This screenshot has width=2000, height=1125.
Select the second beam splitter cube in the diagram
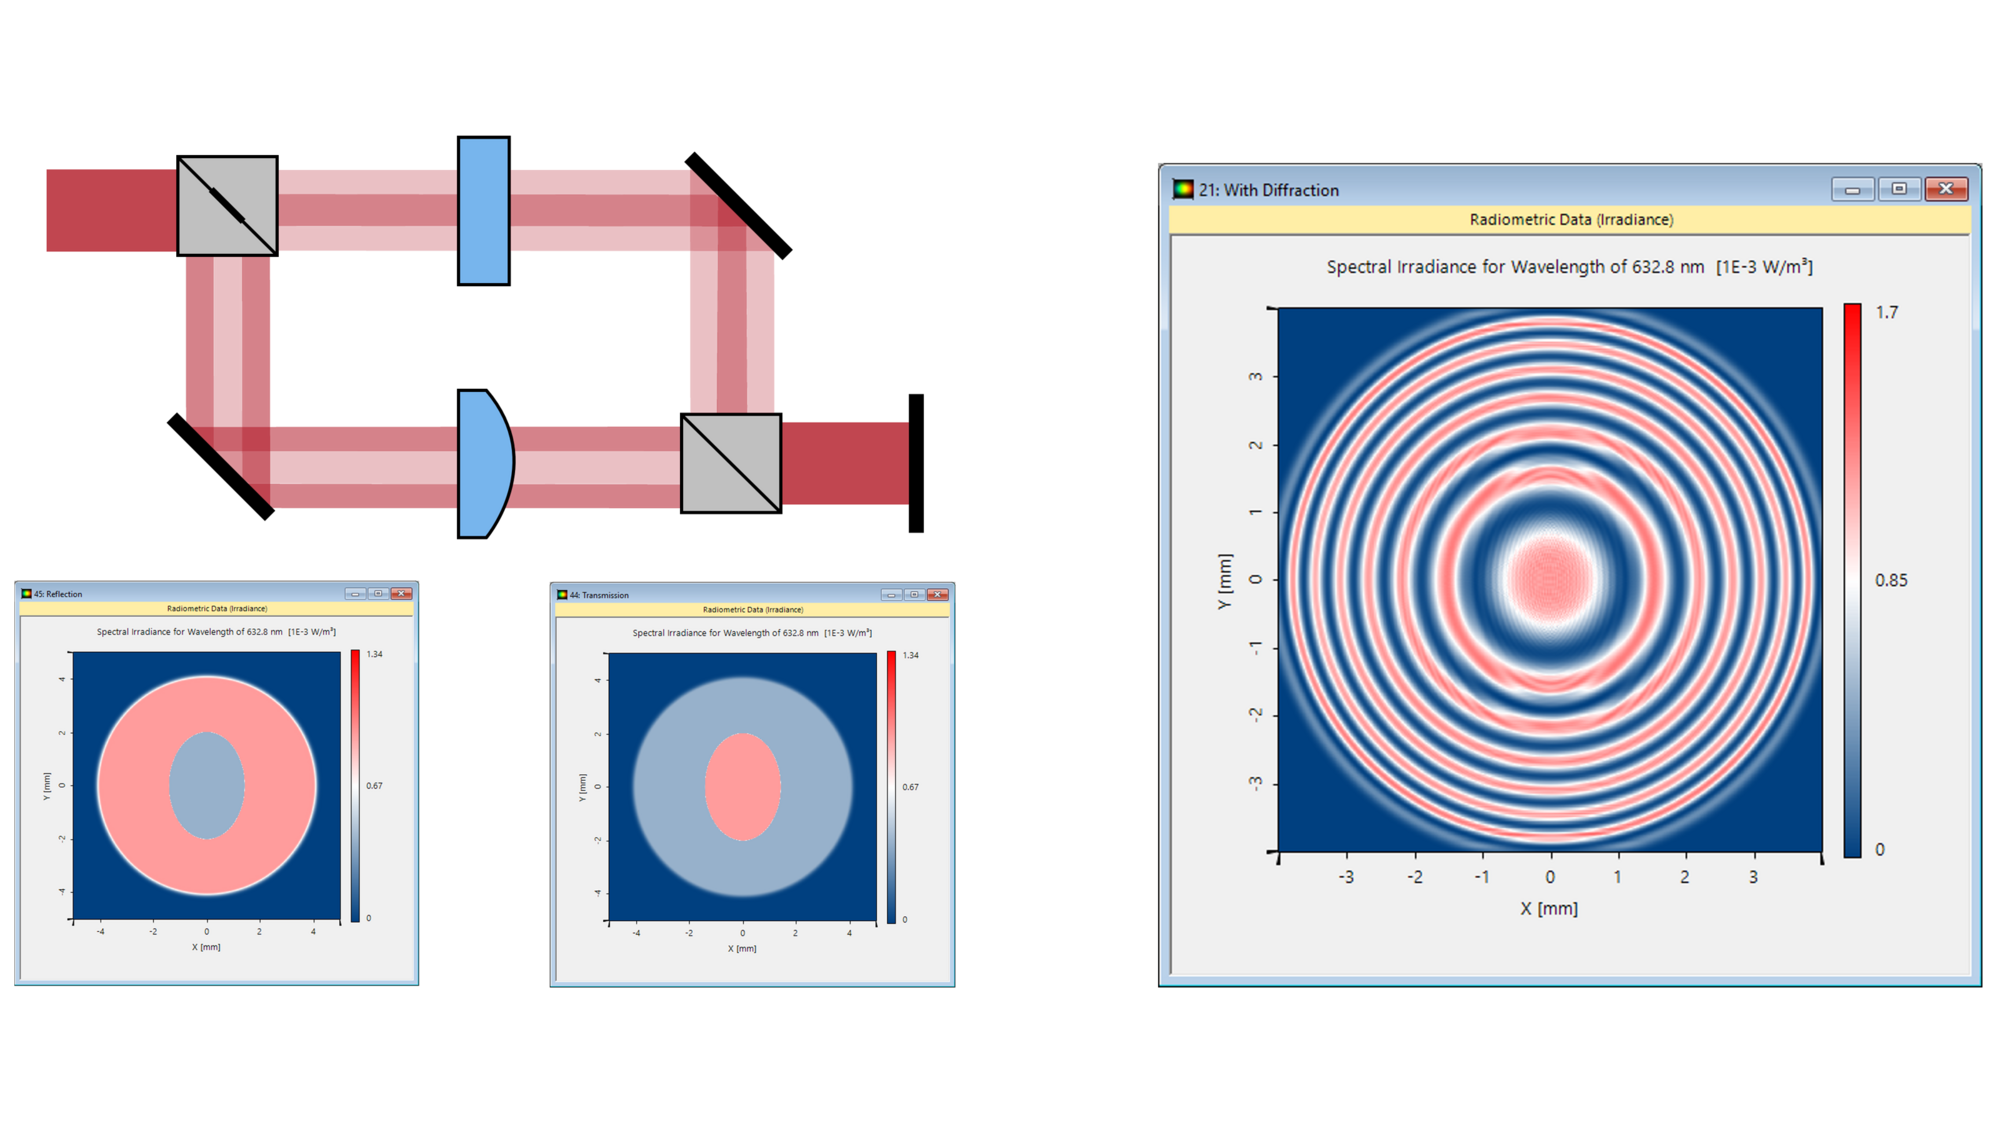click(730, 460)
